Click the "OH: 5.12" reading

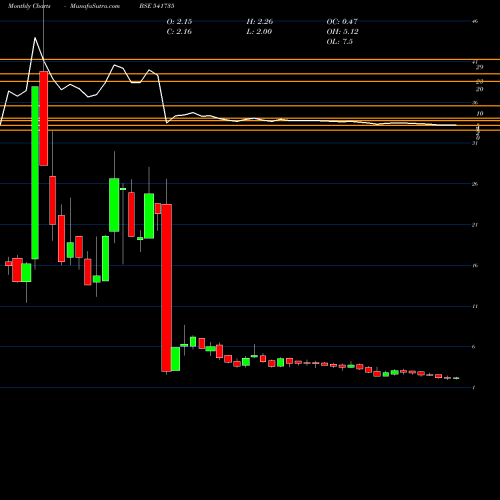tap(342, 32)
